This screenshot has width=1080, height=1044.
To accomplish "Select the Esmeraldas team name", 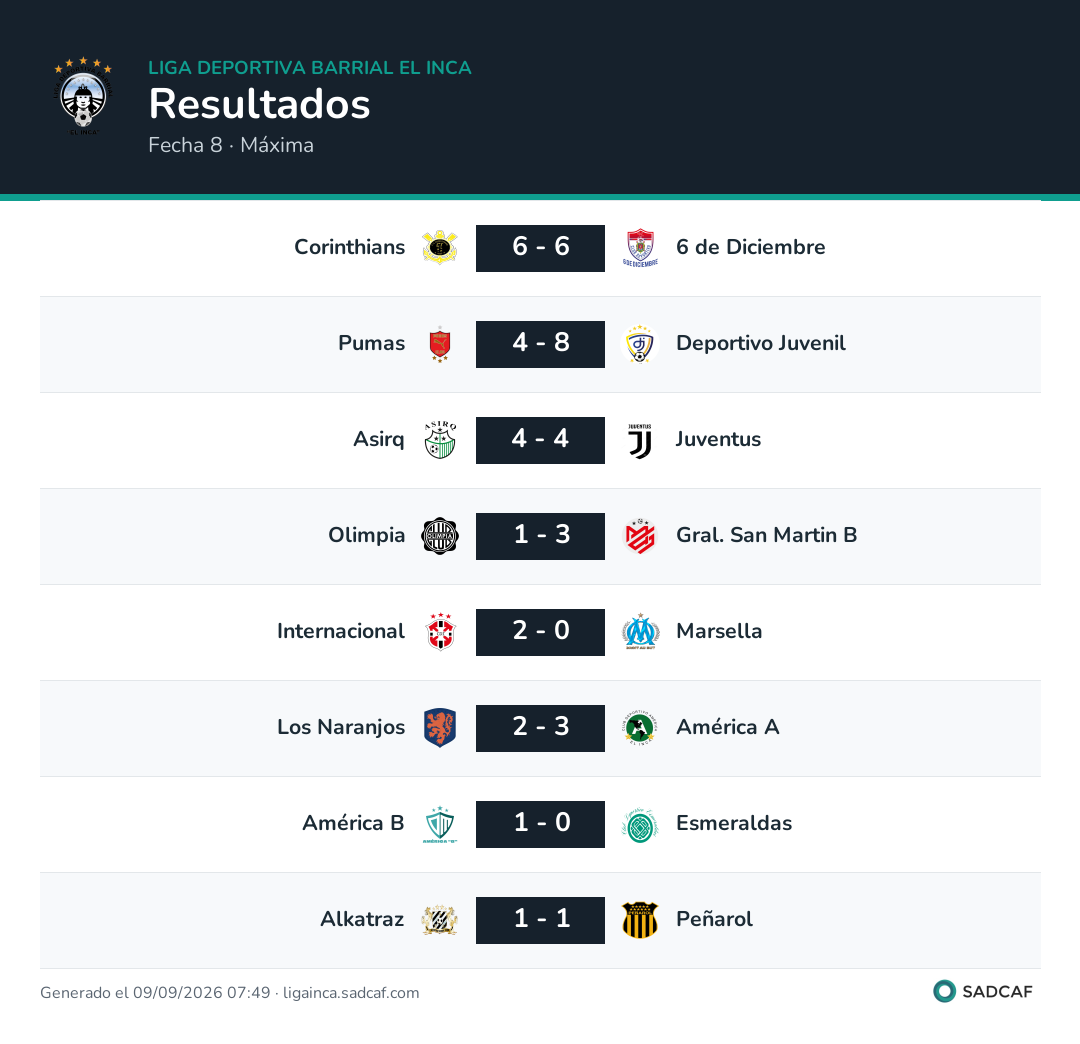I will 734,823.
